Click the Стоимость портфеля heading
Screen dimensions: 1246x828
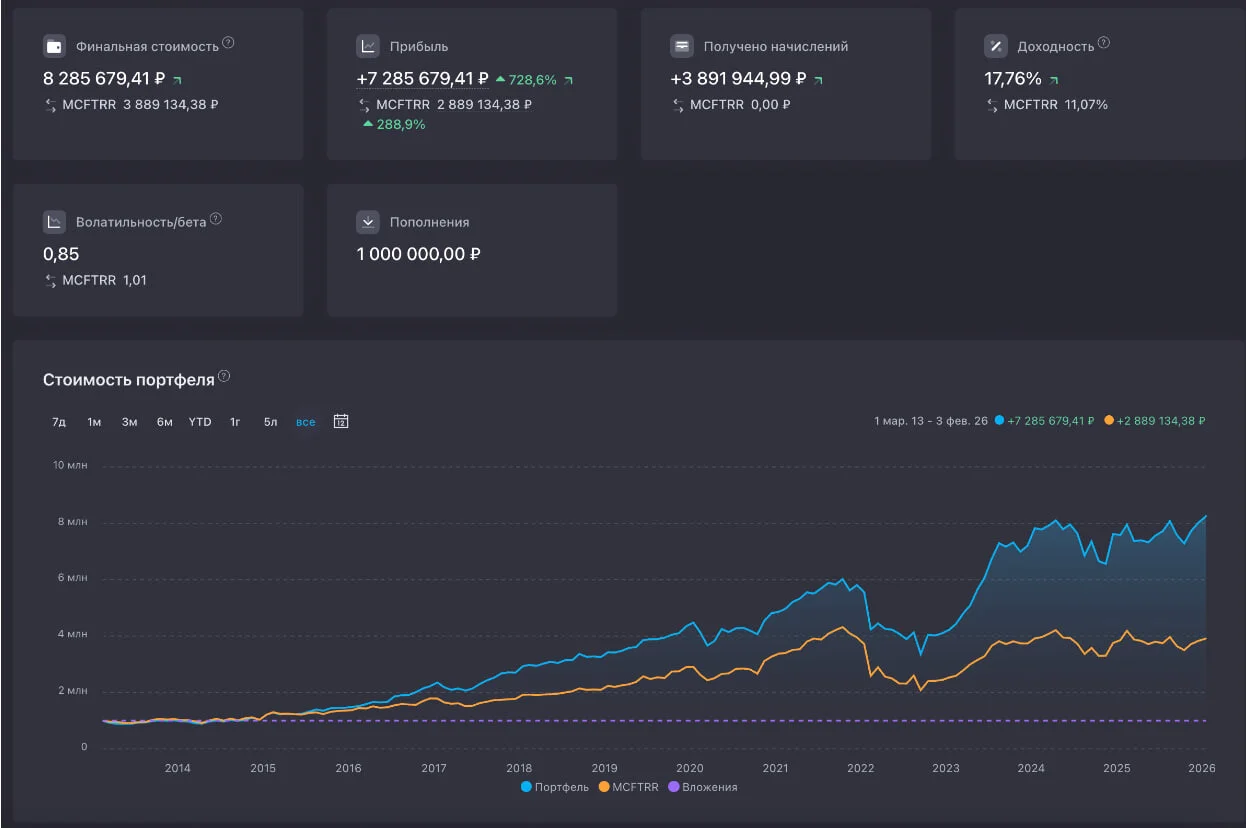pyautogui.click(x=129, y=380)
